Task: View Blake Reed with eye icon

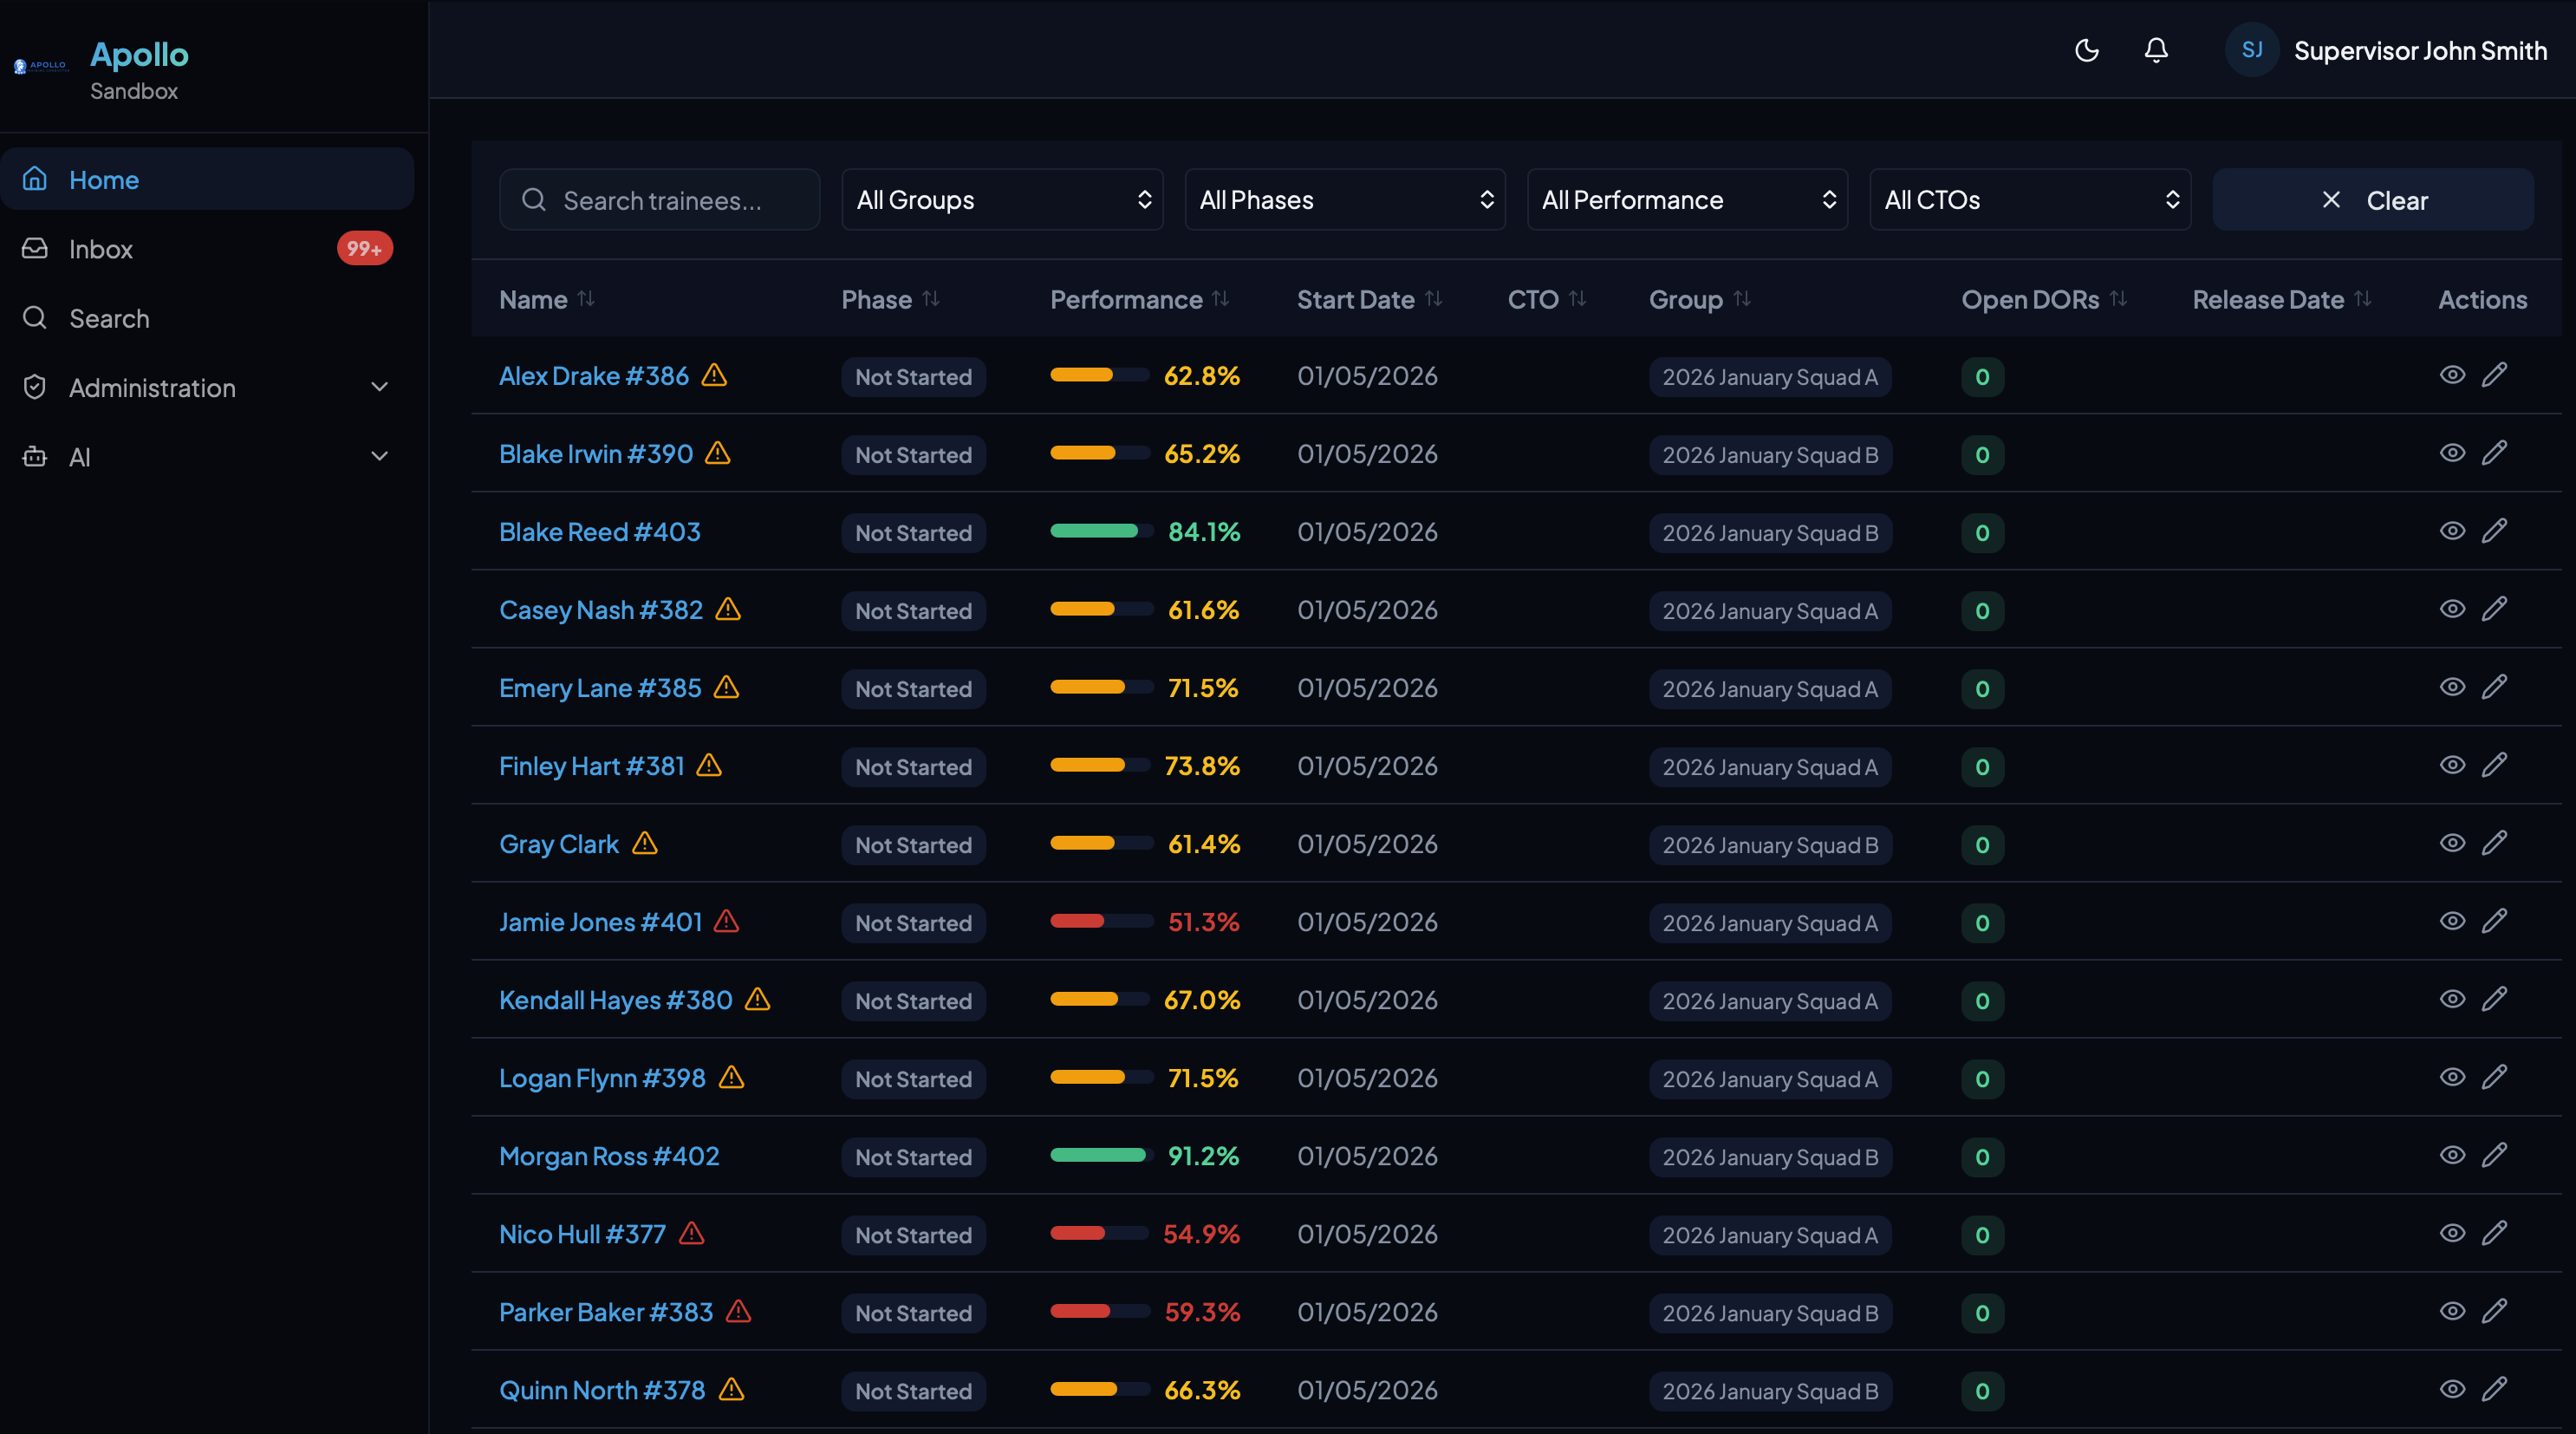Action: click(x=2452, y=531)
